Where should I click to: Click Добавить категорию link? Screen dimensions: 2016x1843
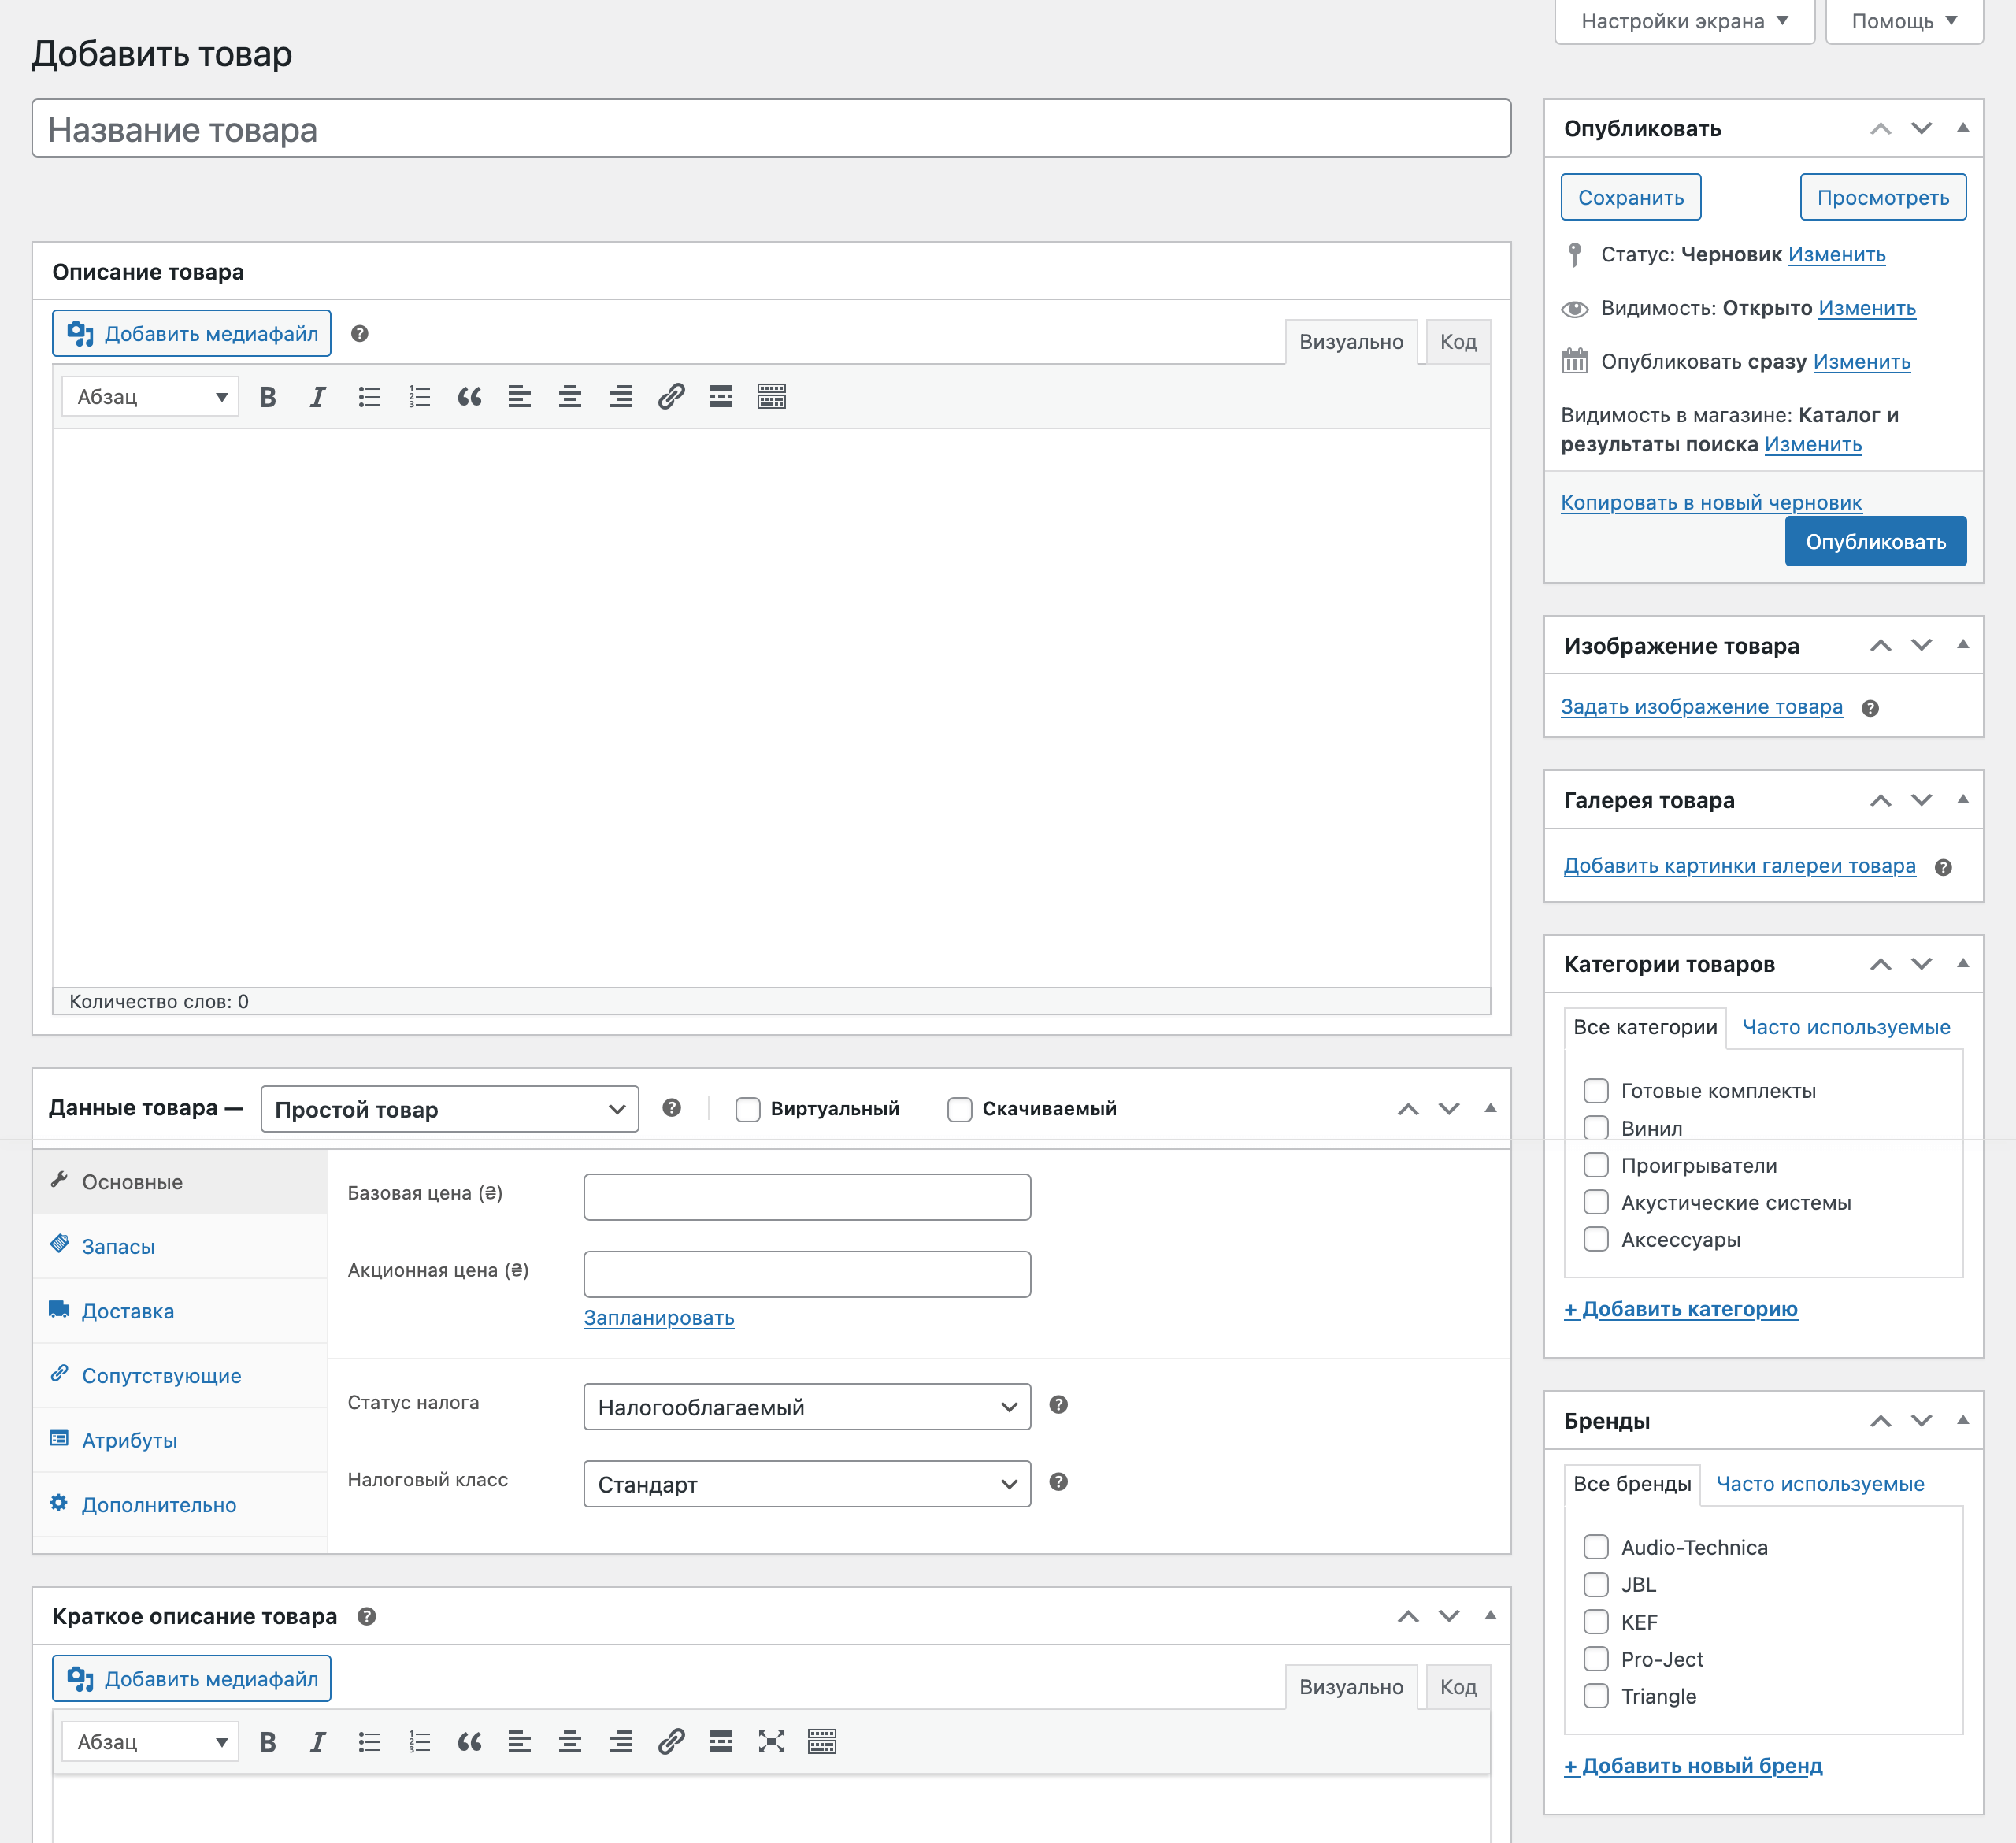(x=1681, y=1309)
